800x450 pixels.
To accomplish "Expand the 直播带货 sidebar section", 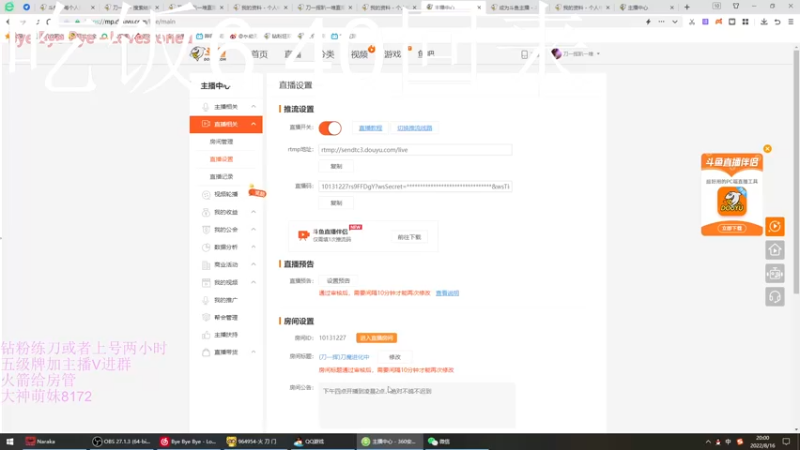I will click(254, 353).
